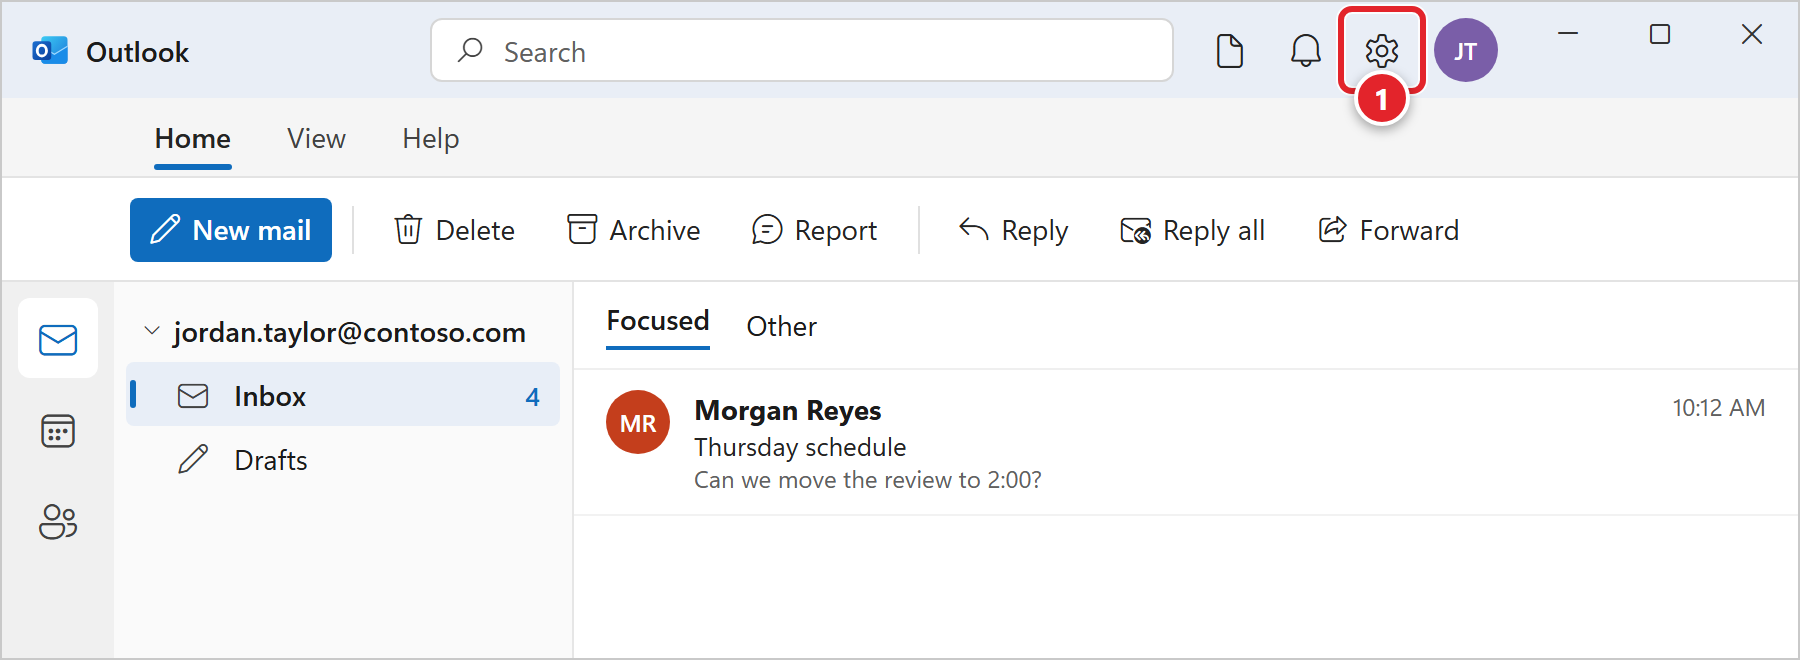Open the View ribbon tab
The height and width of the screenshot is (660, 1800).
[x=316, y=138]
